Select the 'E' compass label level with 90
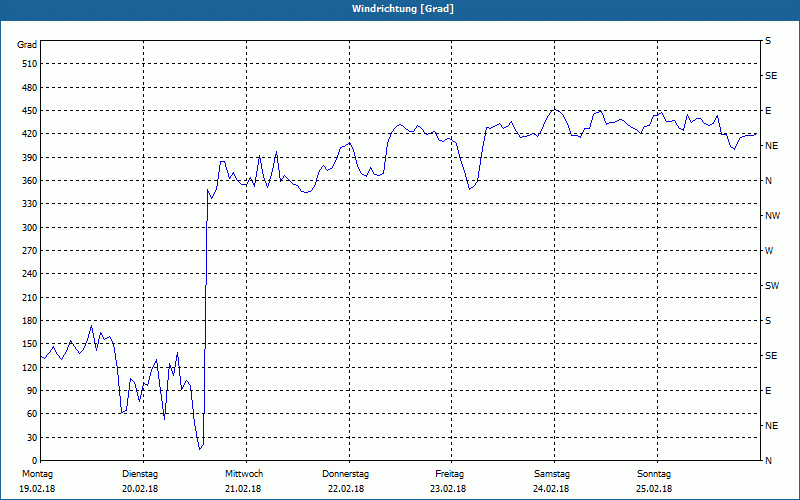This screenshot has height=500, width=800. [x=768, y=391]
